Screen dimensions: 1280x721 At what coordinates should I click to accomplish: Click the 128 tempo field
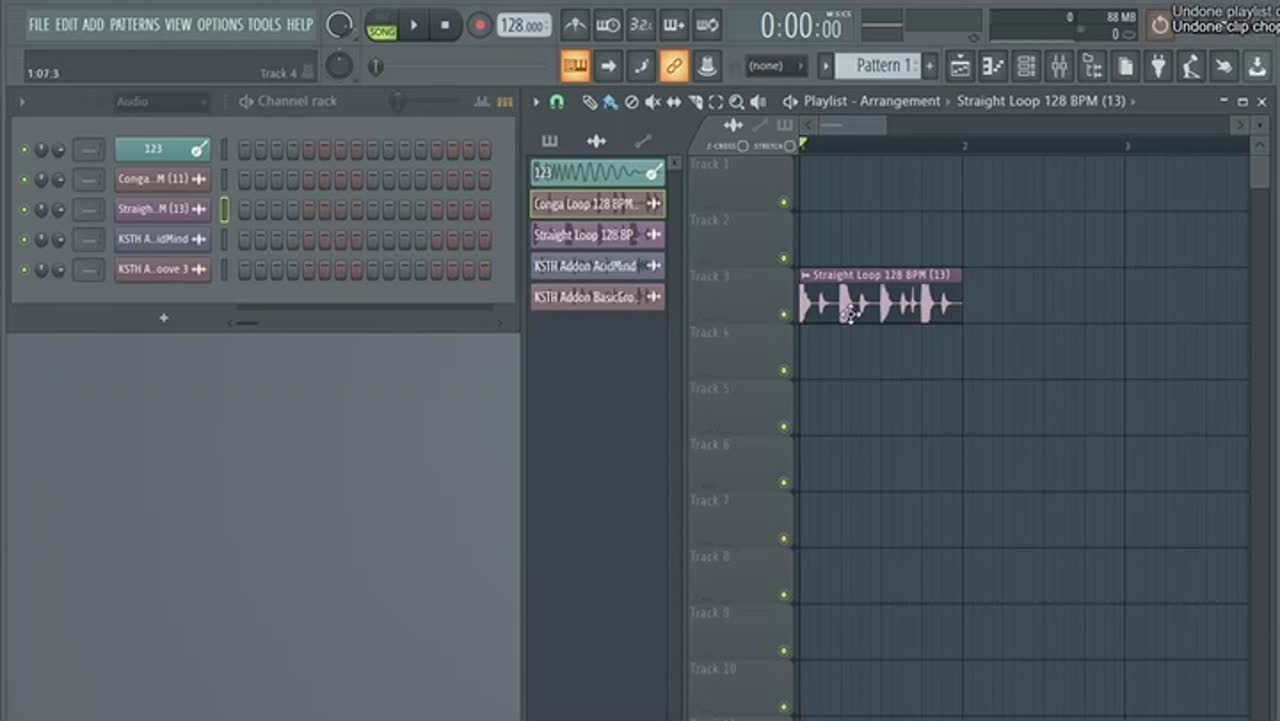point(523,25)
